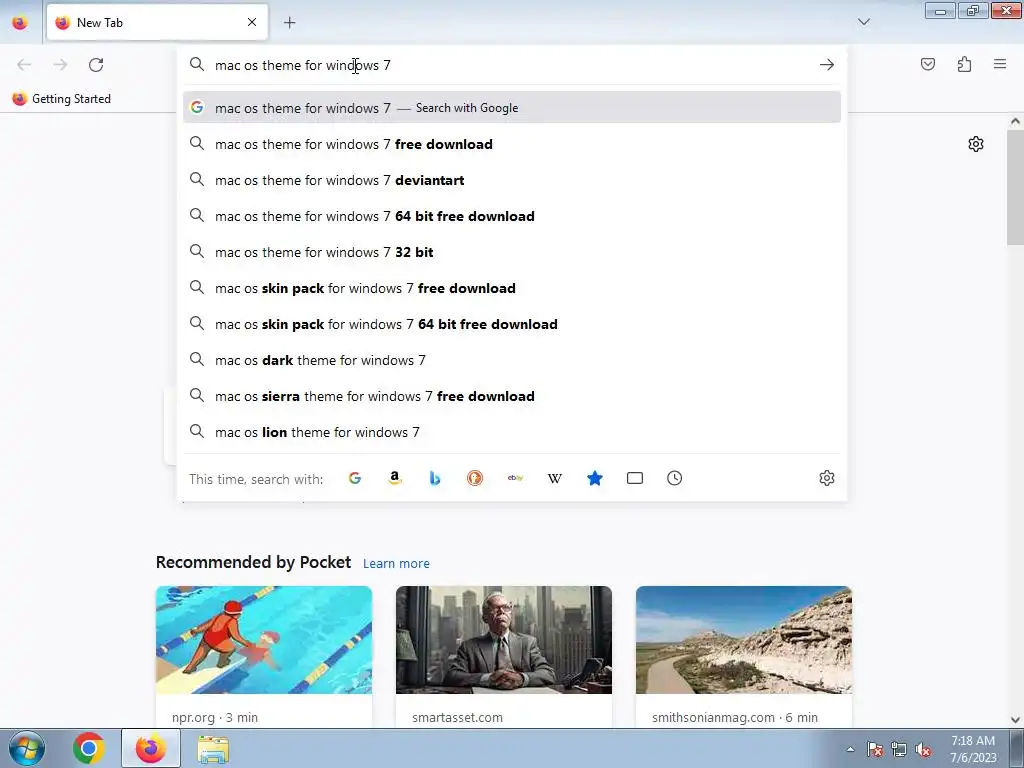Choose the '32 bit' suggestion

pos(512,252)
